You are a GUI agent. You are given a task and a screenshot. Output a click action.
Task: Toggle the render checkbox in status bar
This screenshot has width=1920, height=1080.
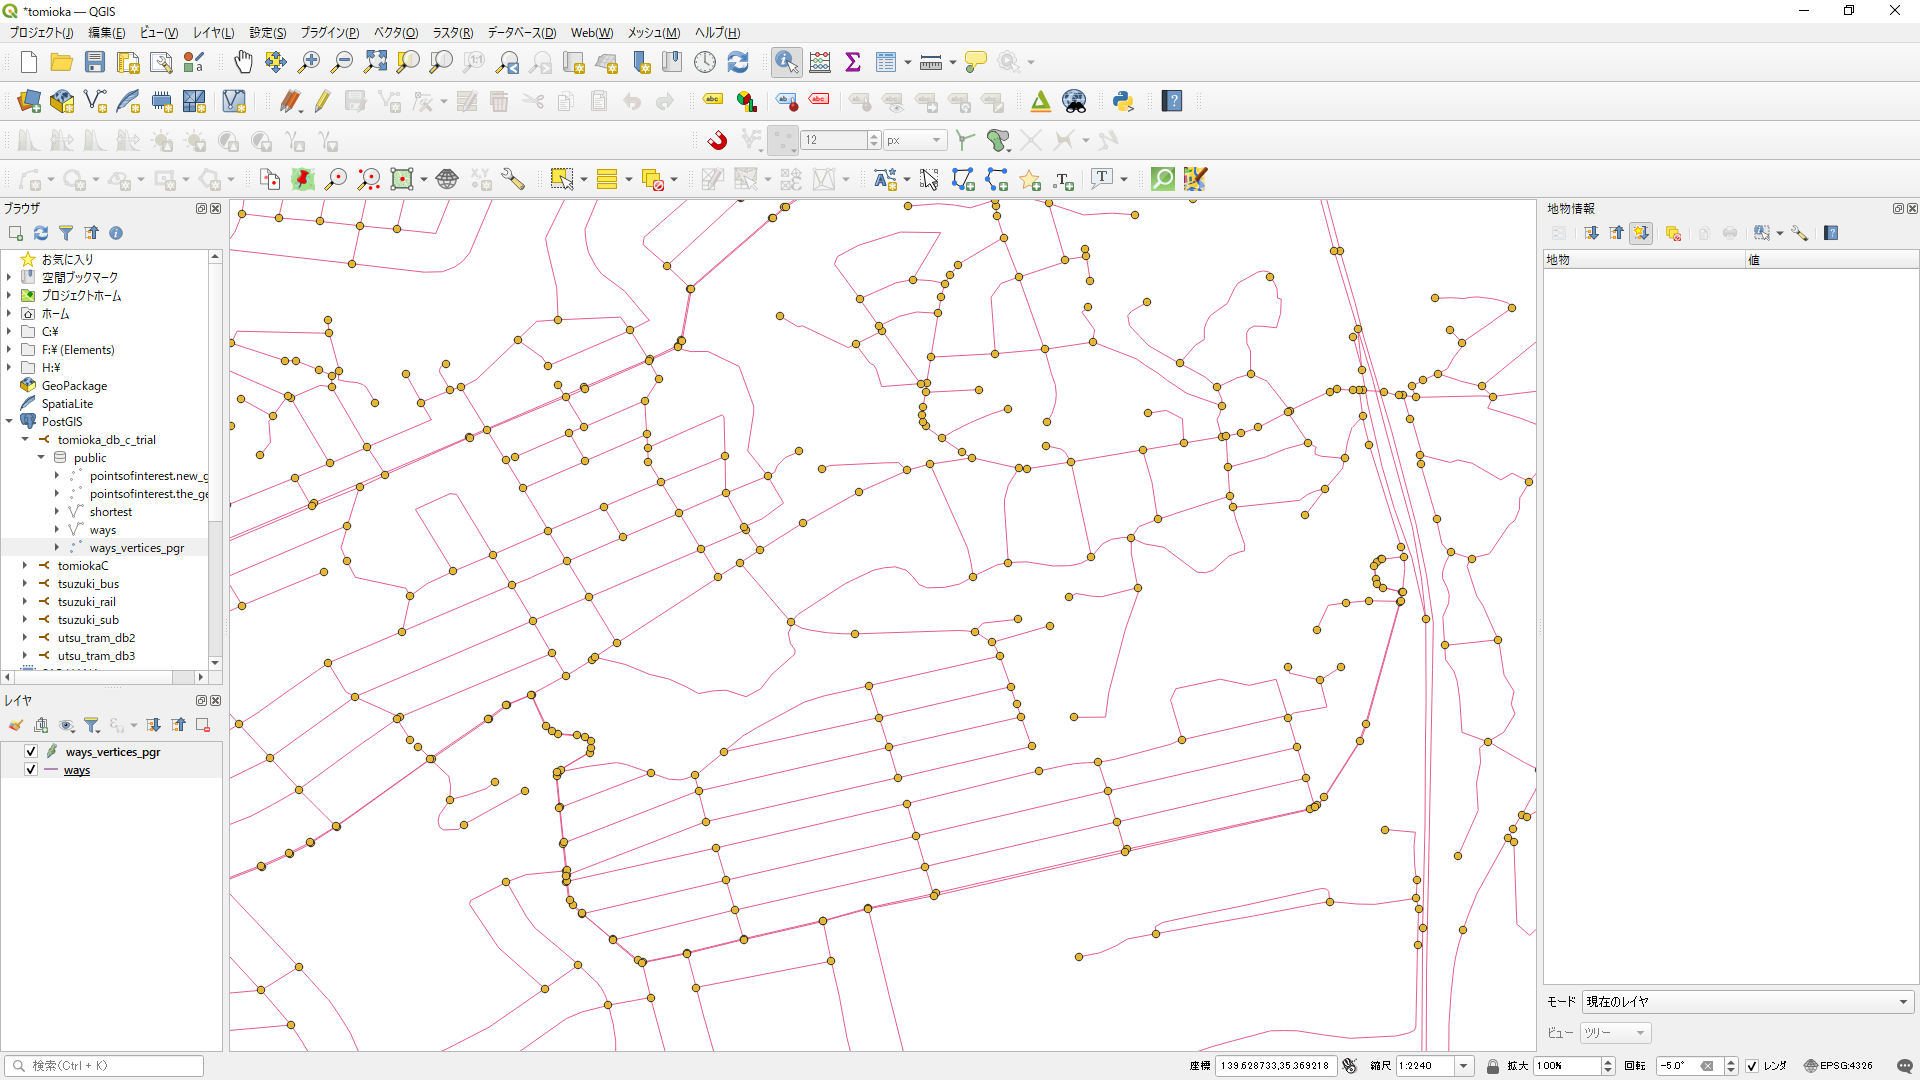point(1752,1066)
